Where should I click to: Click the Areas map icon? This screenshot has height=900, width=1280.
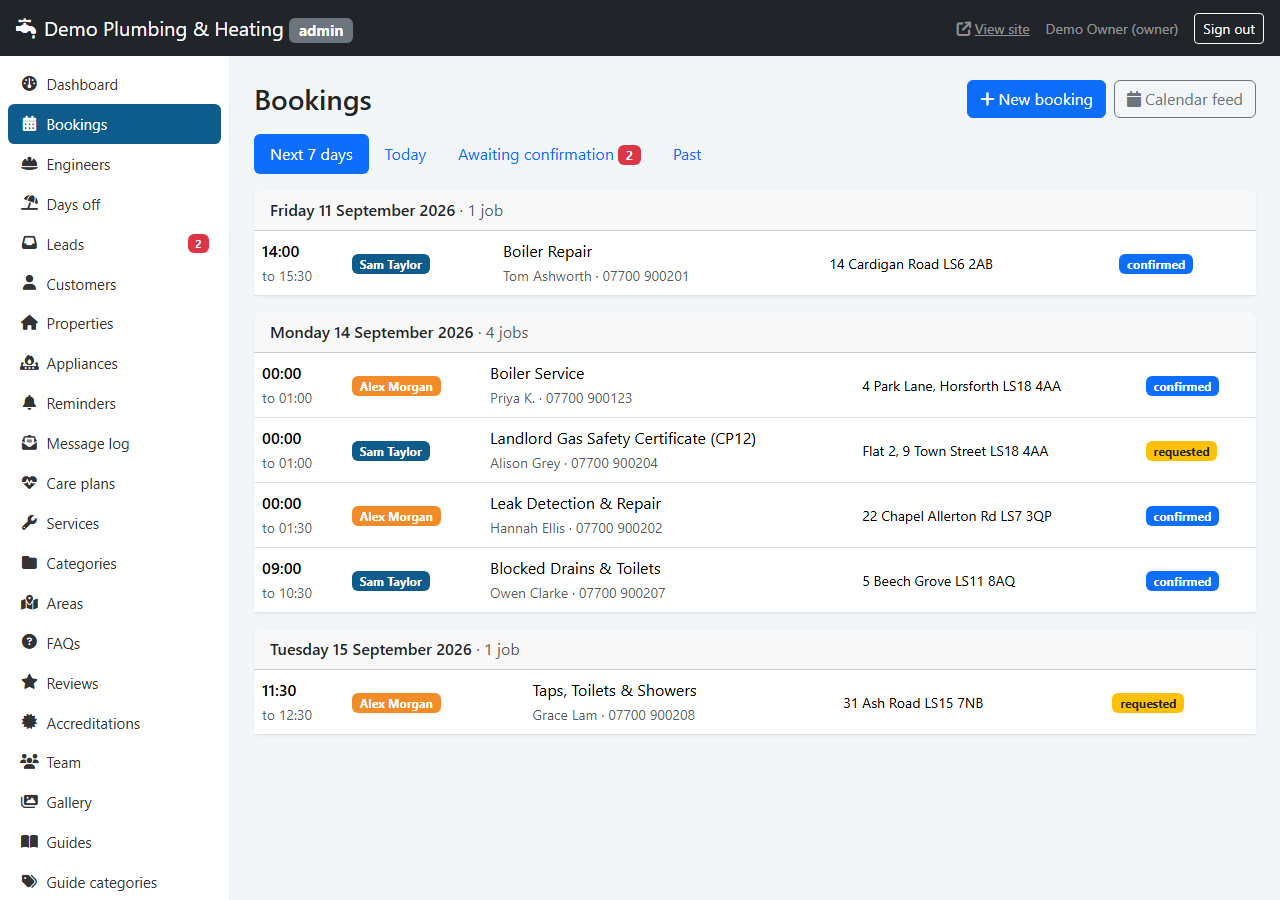[29, 603]
